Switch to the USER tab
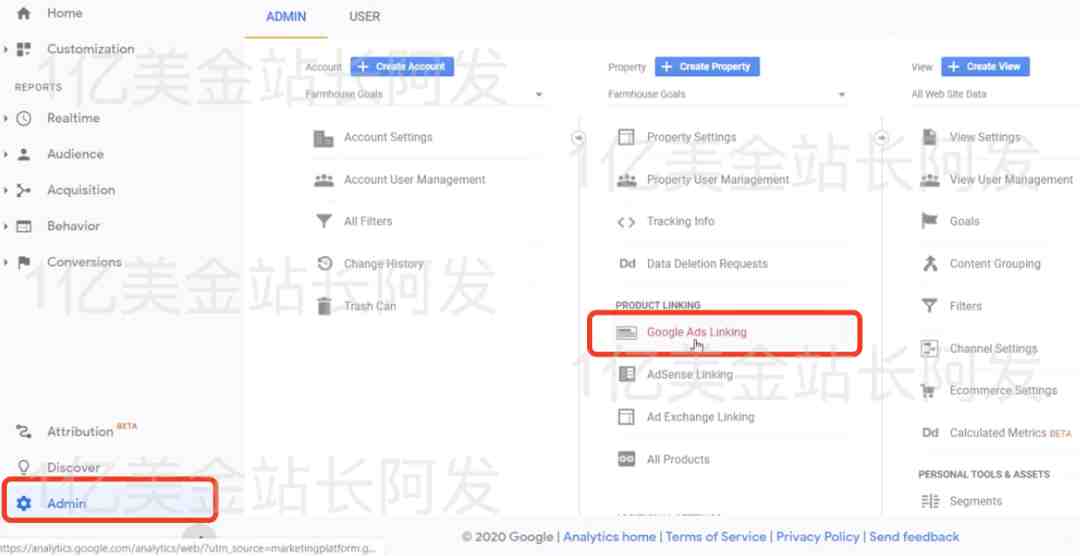 pyautogui.click(x=364, y=17)
